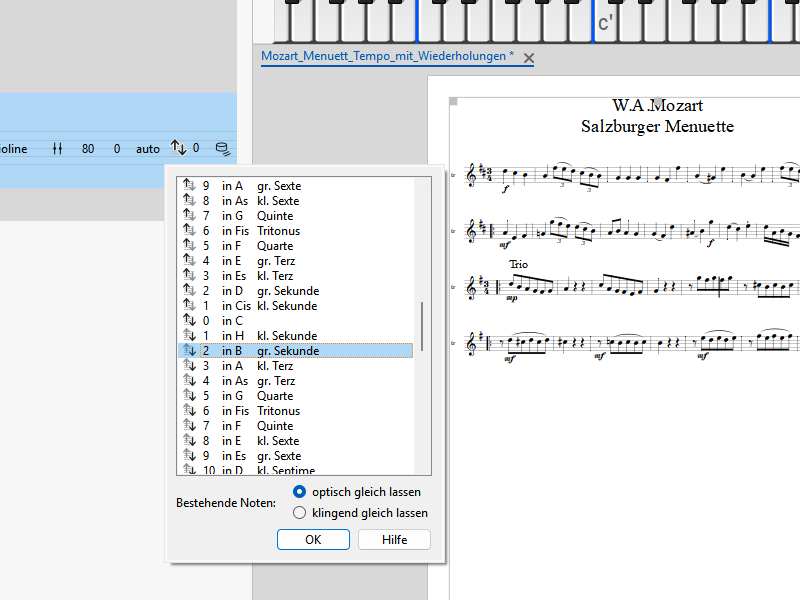Click the transposition arrows icon in the track row
The height and width of the screenshot is (600, 800).
[178, 148]
